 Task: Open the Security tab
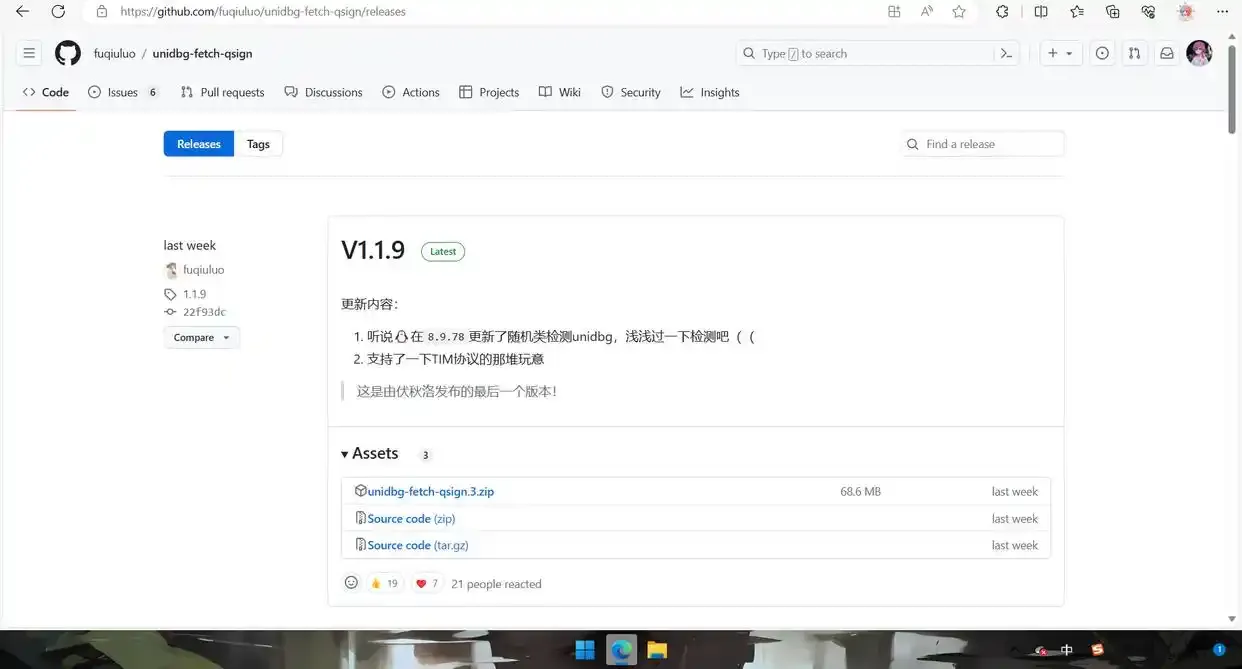point(631,92)
